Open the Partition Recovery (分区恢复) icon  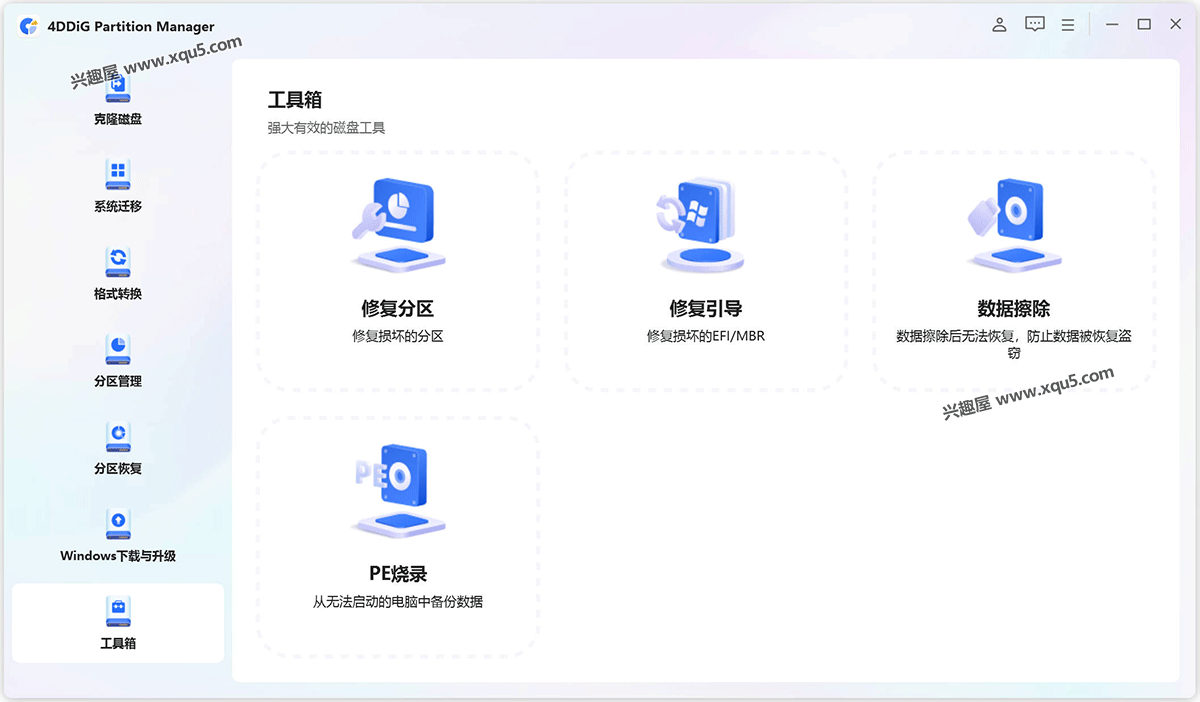(x=118, y=437)
